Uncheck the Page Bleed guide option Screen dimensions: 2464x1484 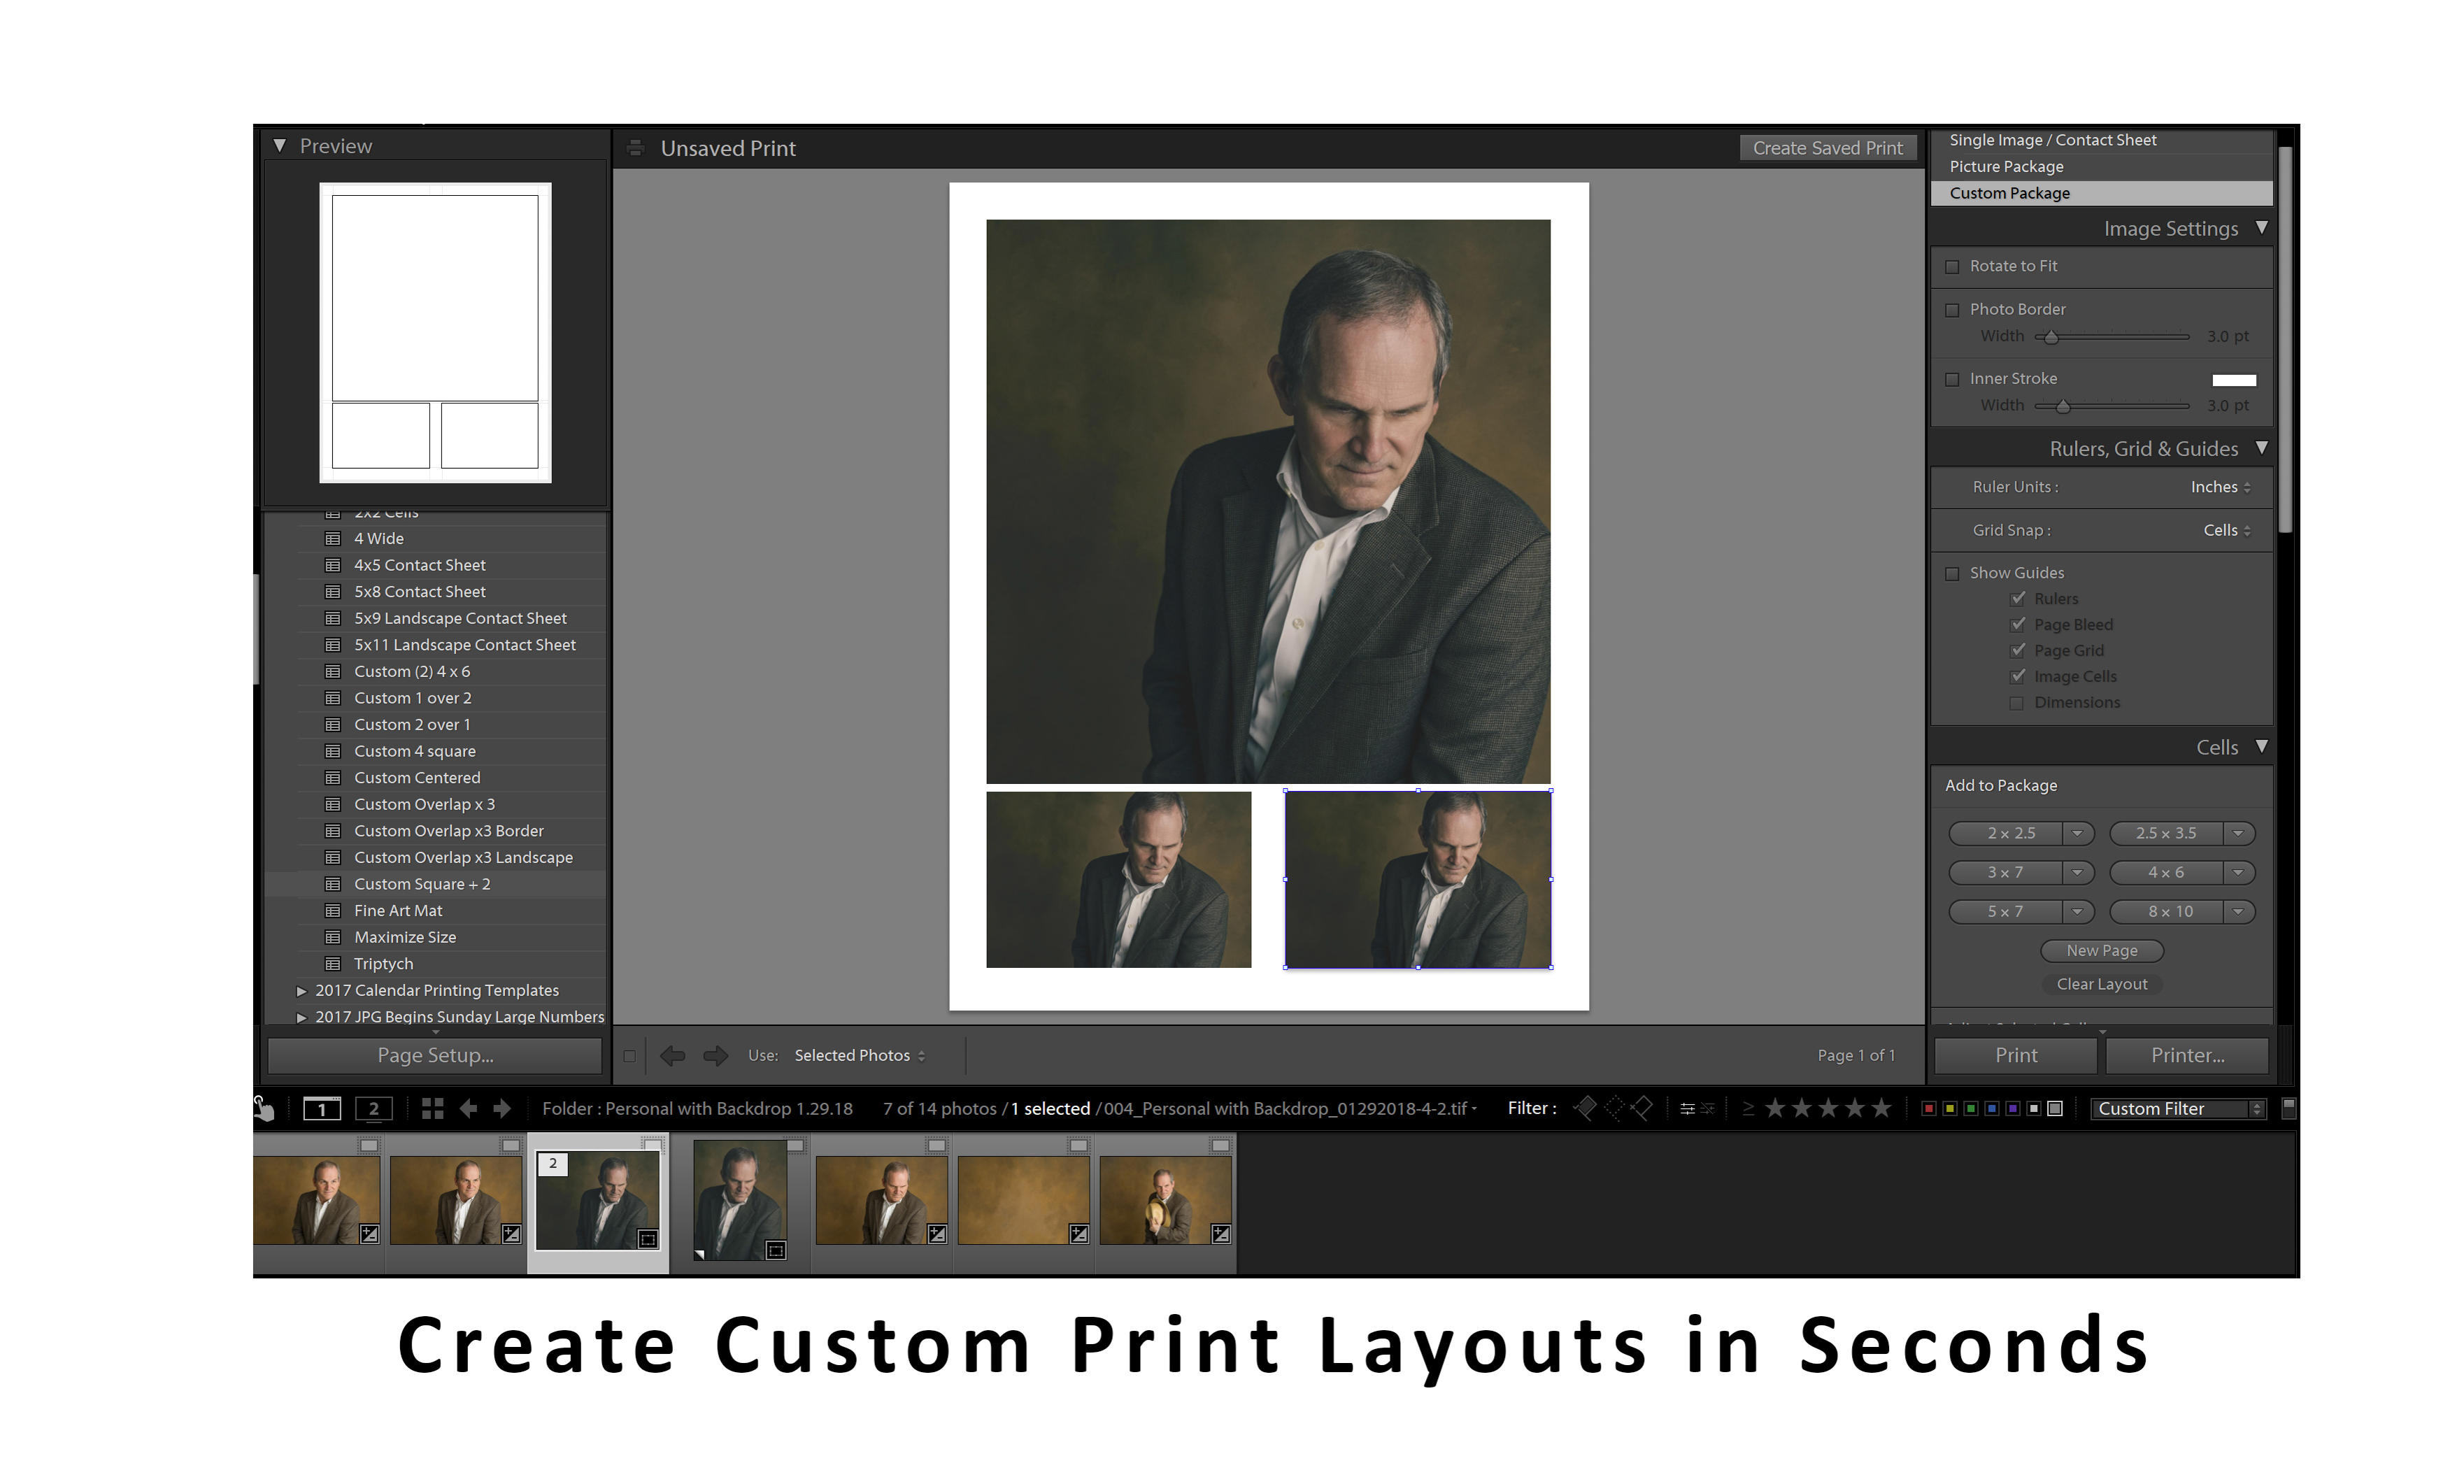click(2018, 624)
